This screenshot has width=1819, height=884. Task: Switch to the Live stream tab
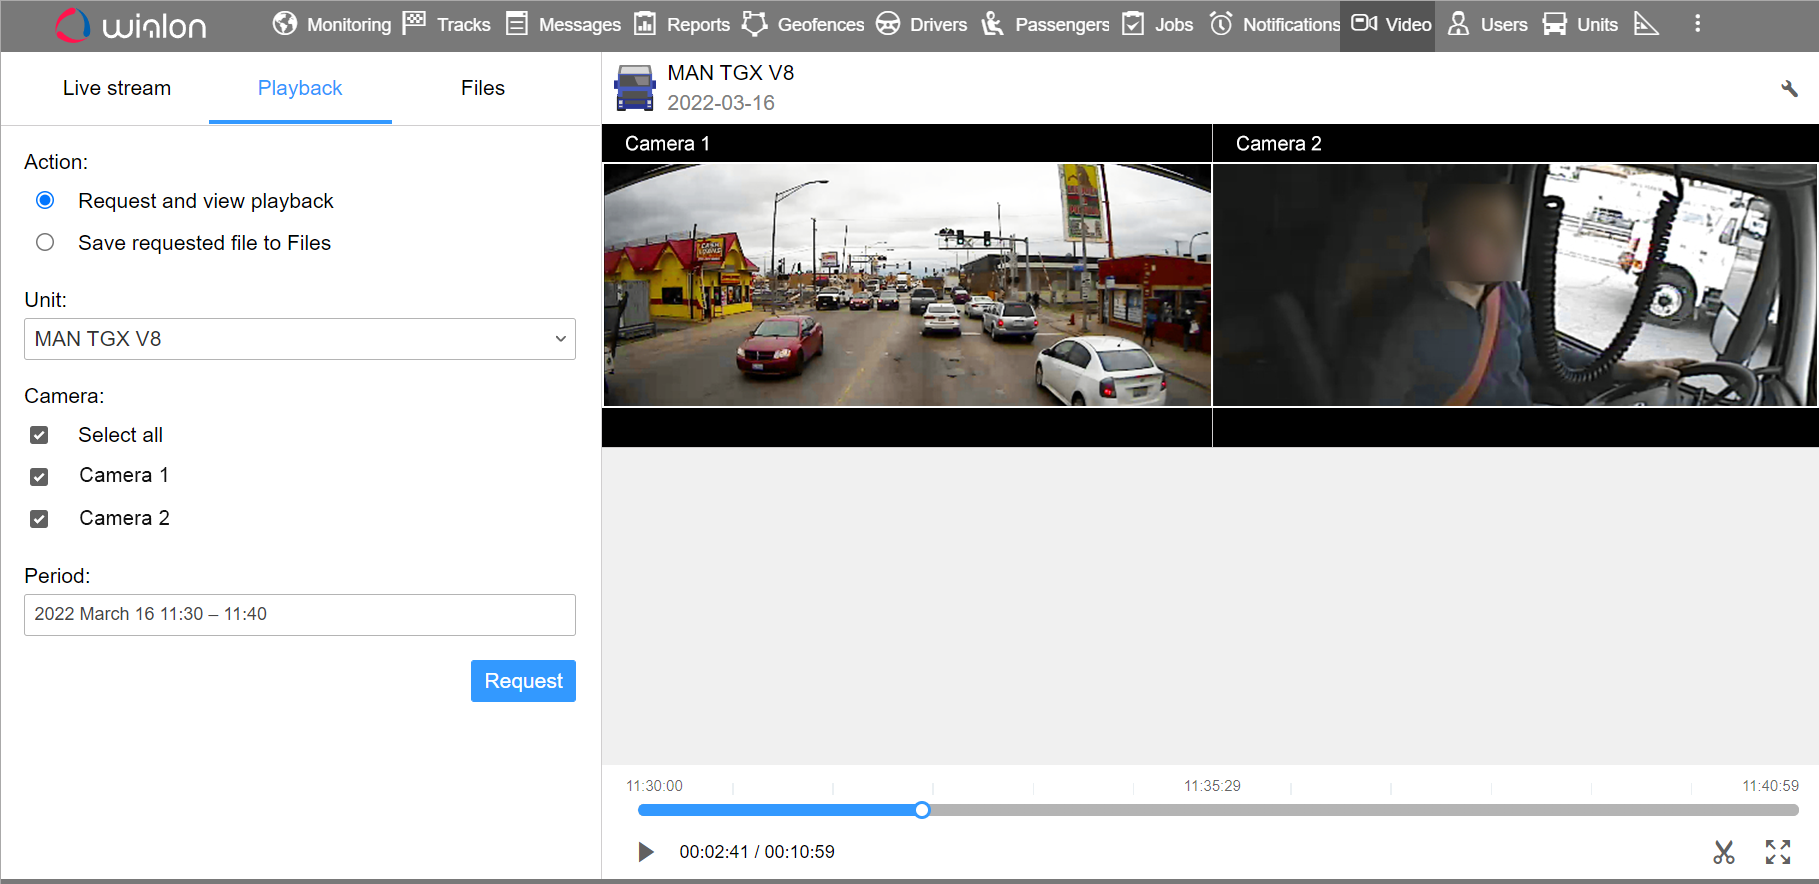(x=117, y=88)
